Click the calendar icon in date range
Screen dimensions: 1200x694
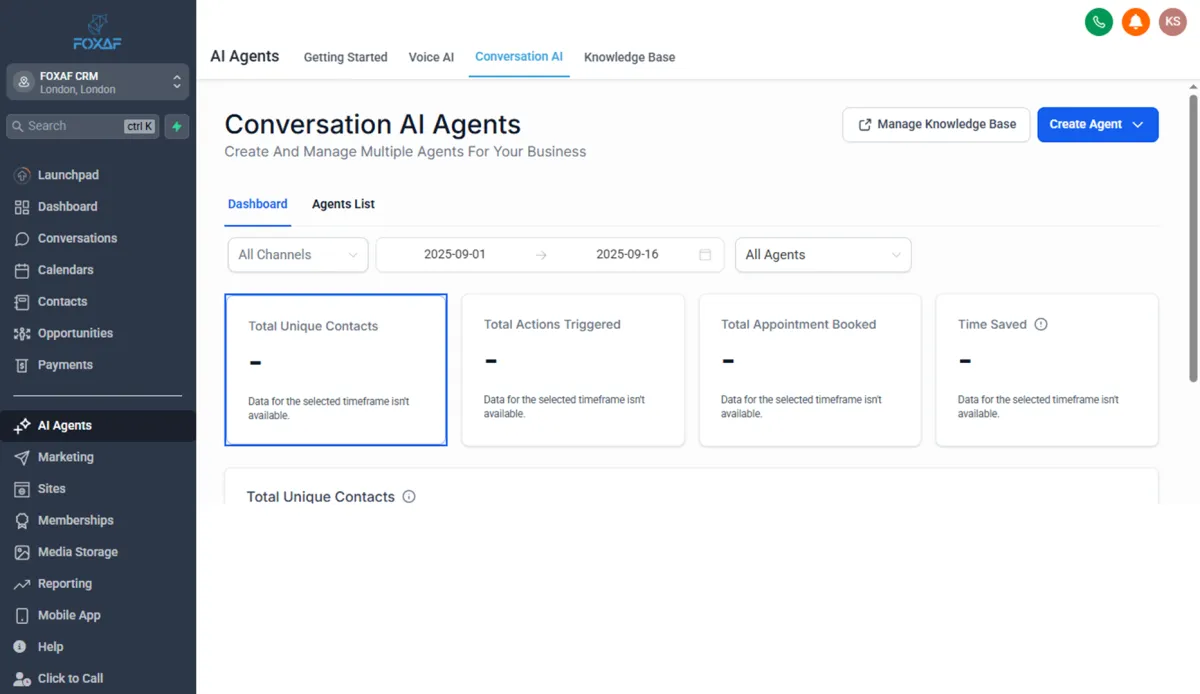point(705,255)
